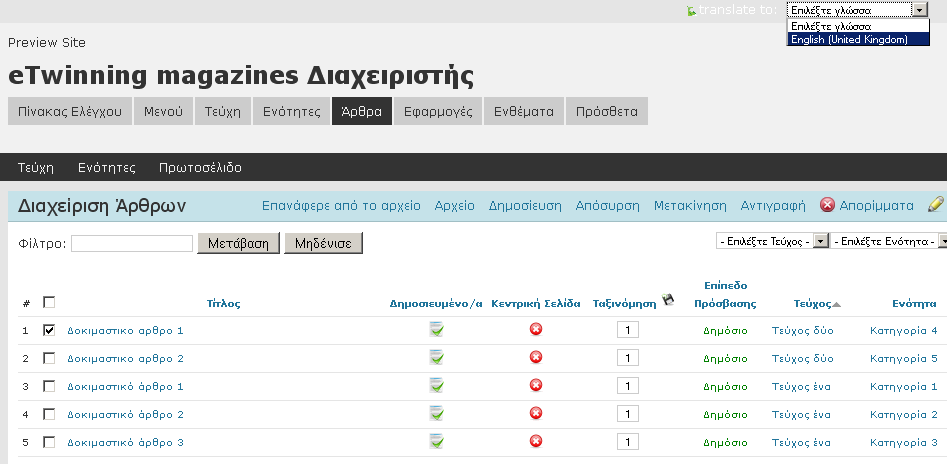The image size is (947, 464).
Task: Click the save order disk icon
Action: click(668, 299)
